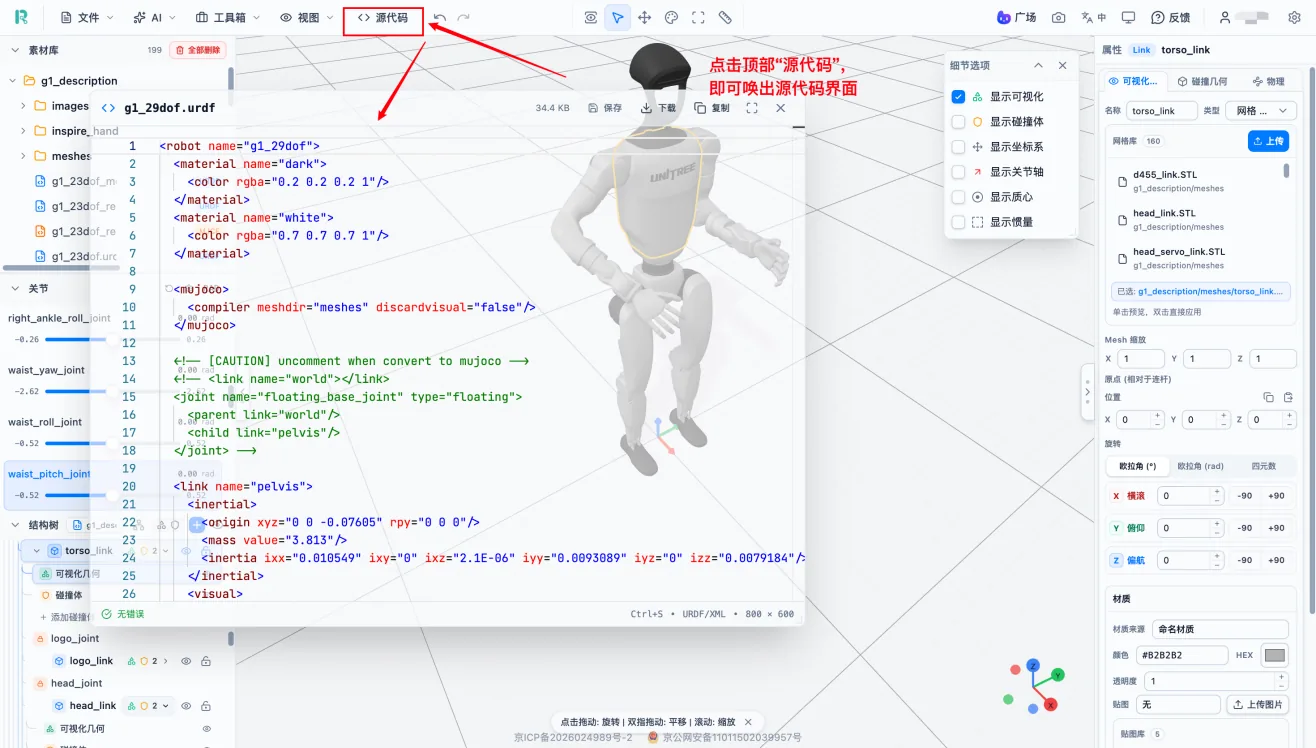Click the redo arrow in top toolbar
Image resolution: width=1316 pixels, height=748 pixels.
point(464,18)
